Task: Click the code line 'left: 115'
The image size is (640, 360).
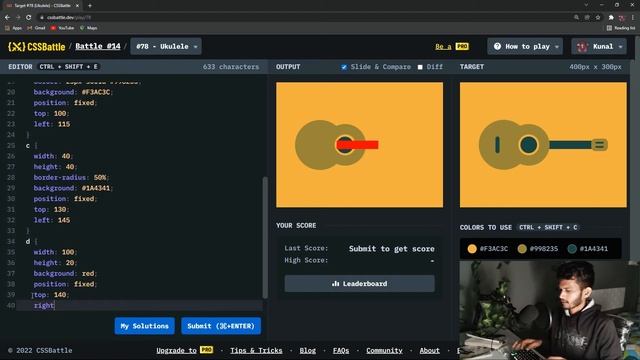Action: (52, 124)
